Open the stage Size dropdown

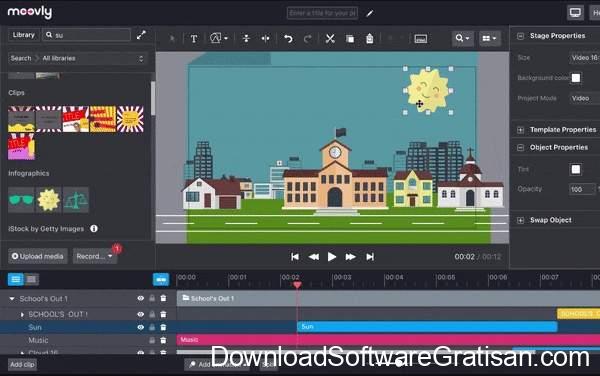point(584,58)
